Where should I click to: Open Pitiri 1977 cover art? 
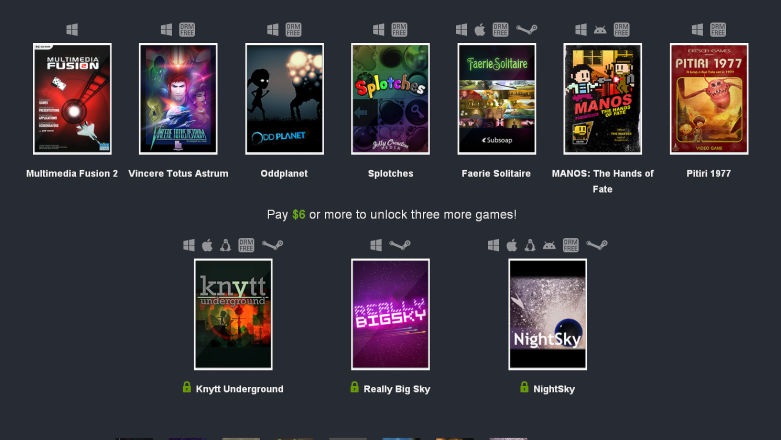tap(709, 99)
